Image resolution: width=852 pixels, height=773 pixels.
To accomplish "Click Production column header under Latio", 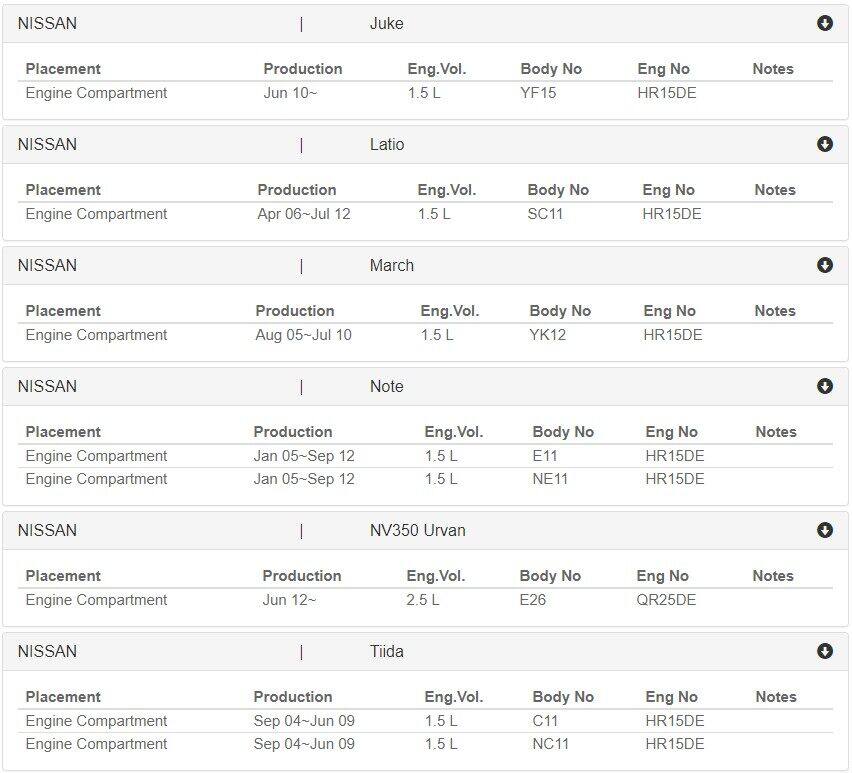I will [x=297, y=190].
